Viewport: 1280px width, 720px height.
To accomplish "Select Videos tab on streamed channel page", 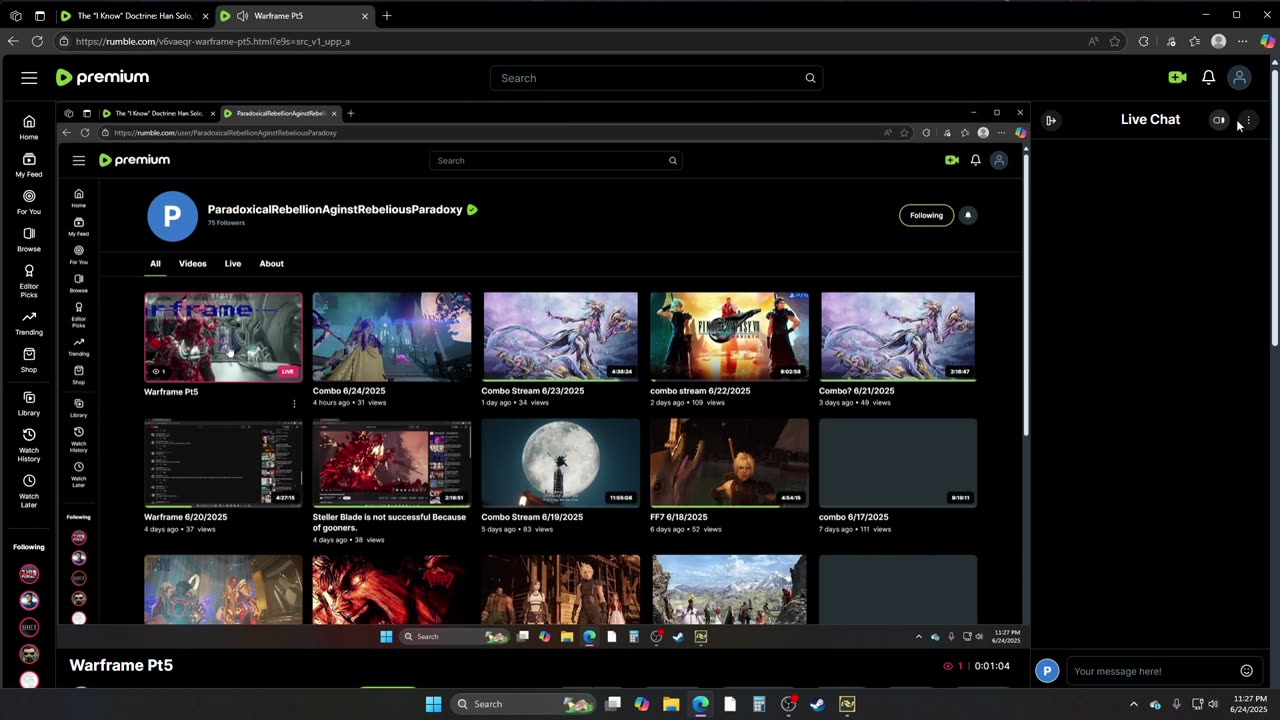I will point(193,264).
